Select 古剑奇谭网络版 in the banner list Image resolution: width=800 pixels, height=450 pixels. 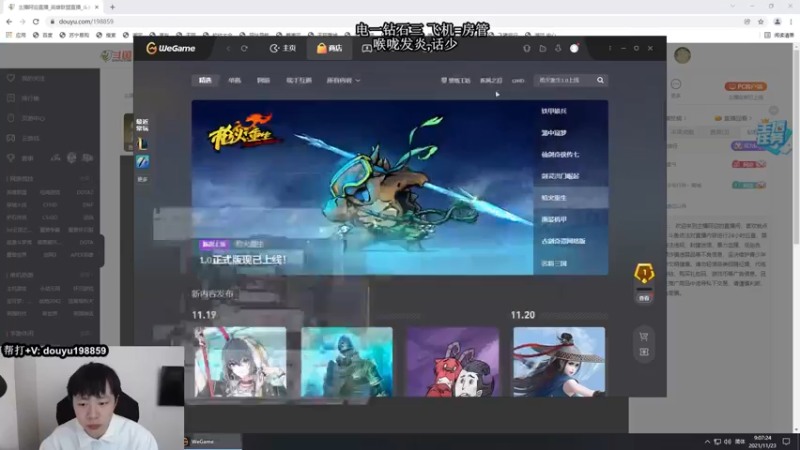click(570, 241)
